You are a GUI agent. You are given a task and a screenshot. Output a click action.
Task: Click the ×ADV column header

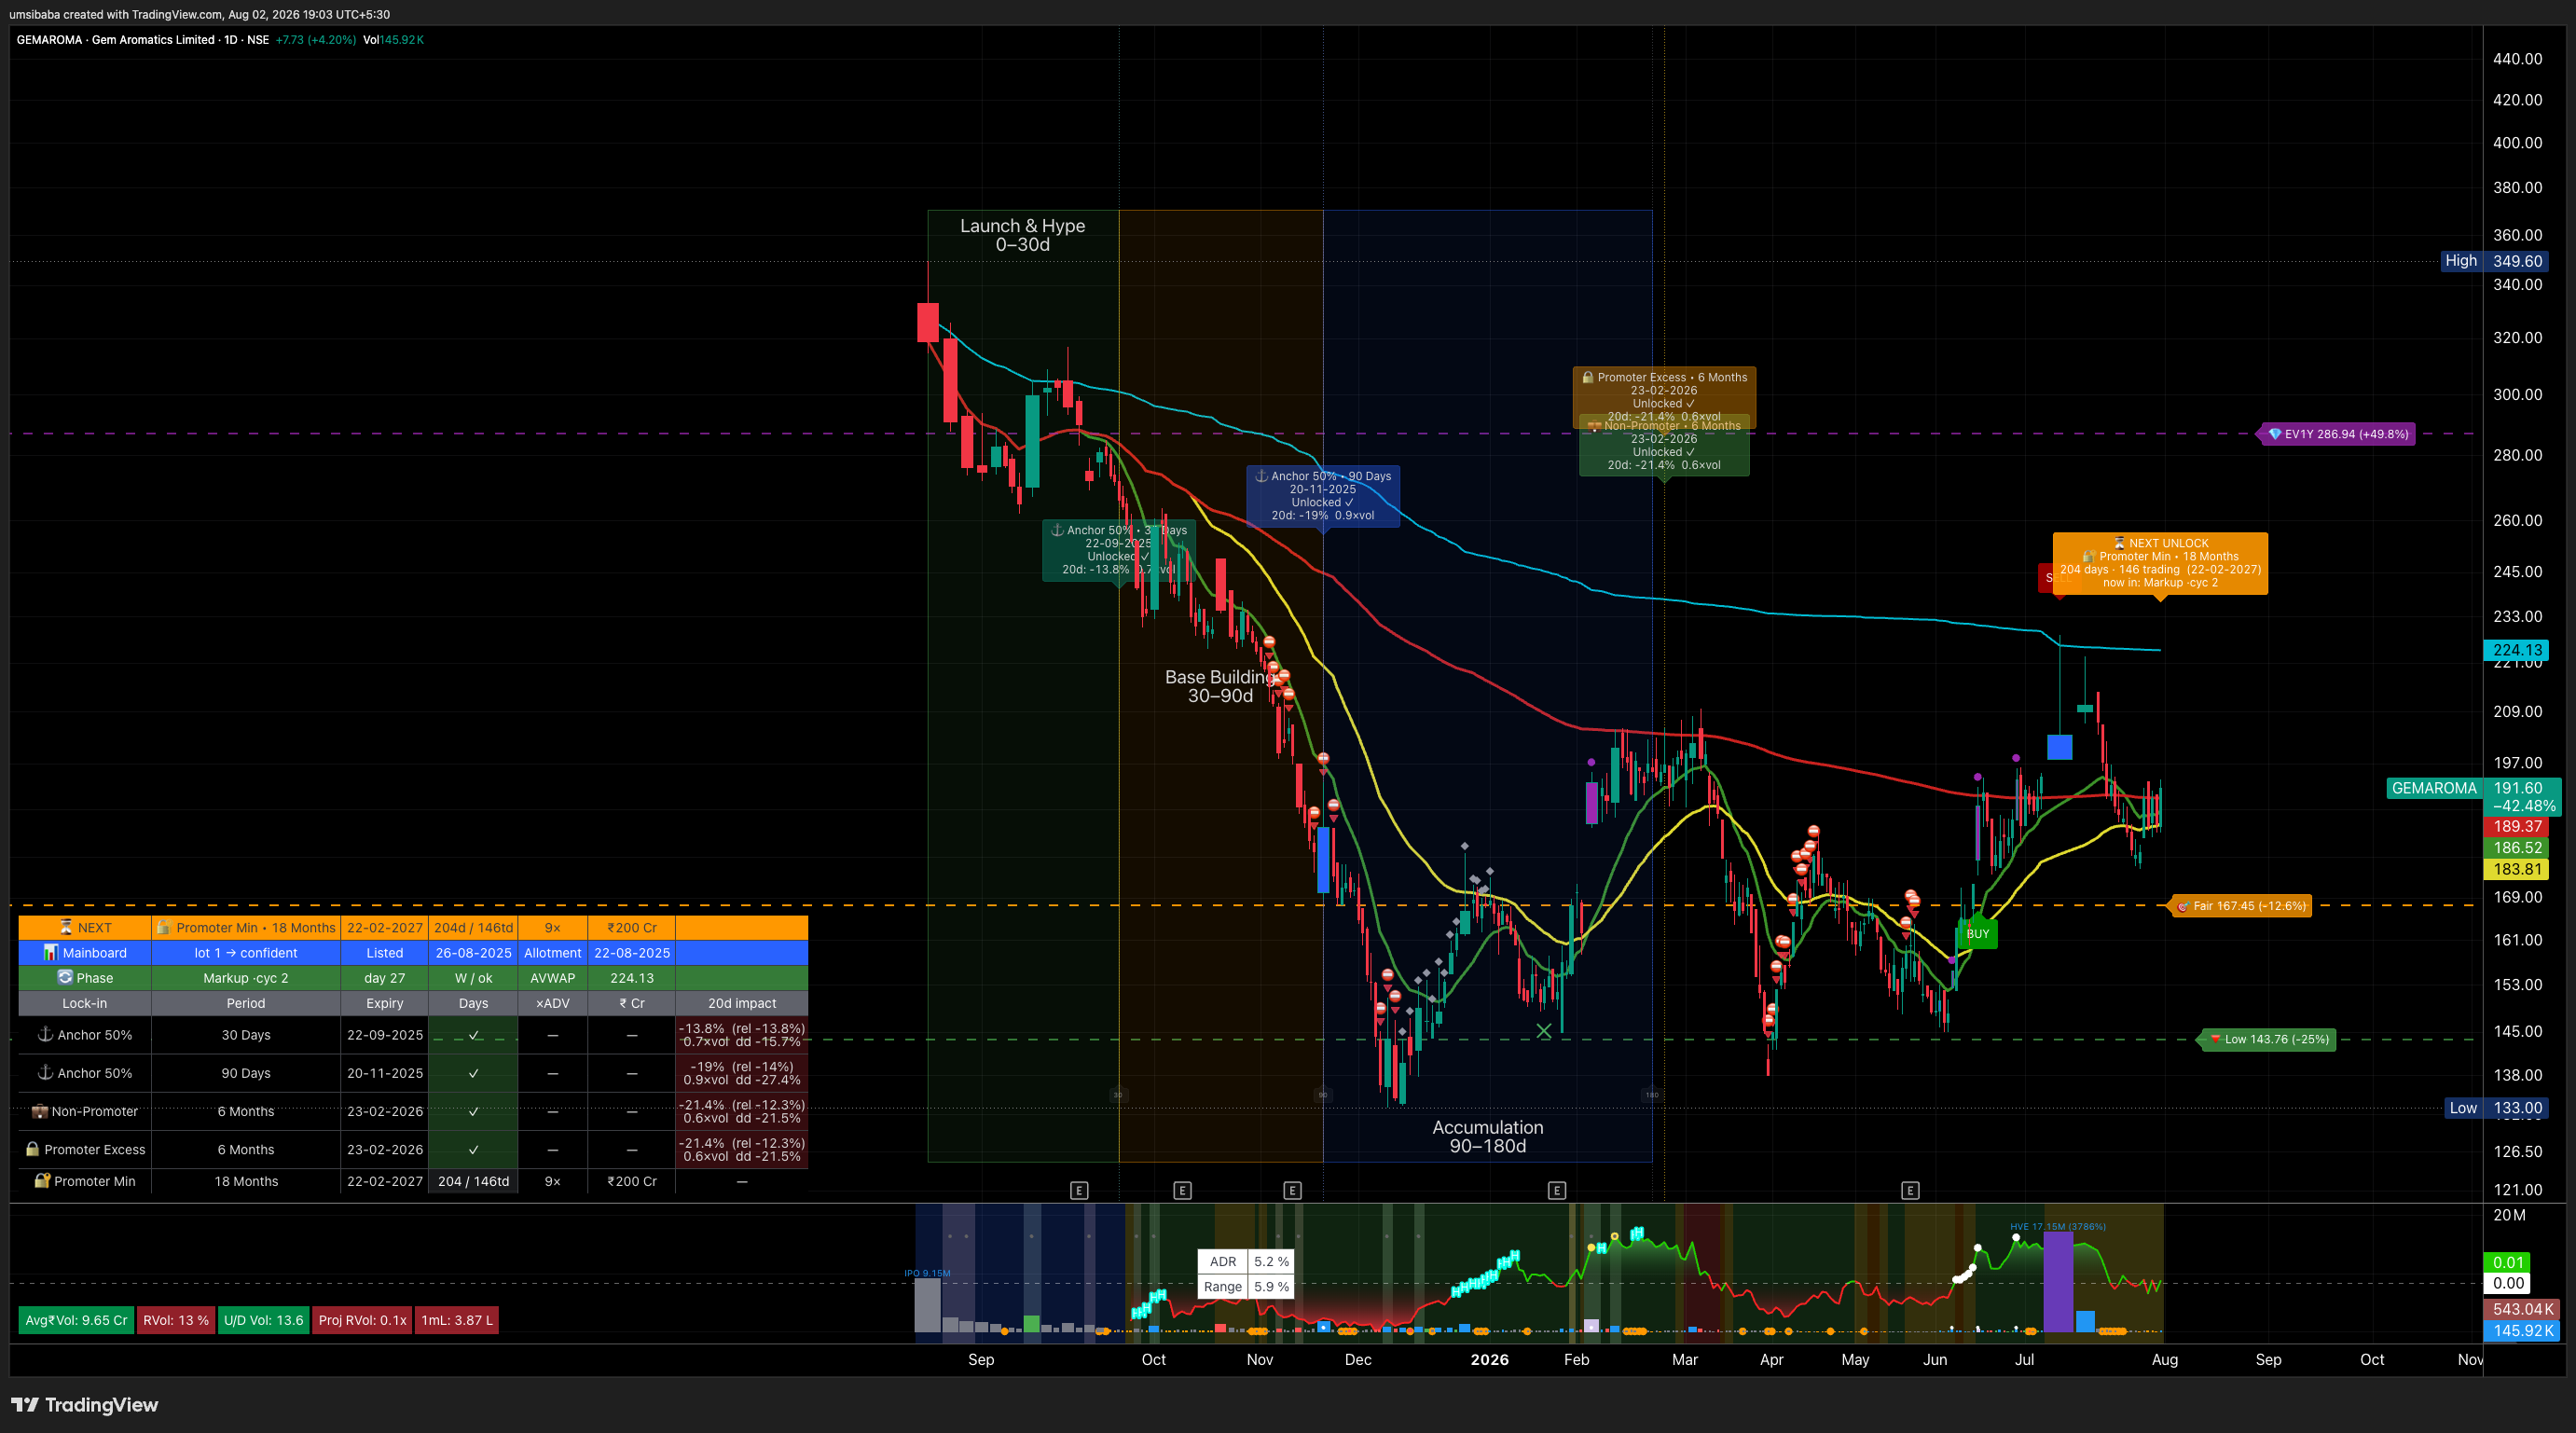(x=552, y=1003)
